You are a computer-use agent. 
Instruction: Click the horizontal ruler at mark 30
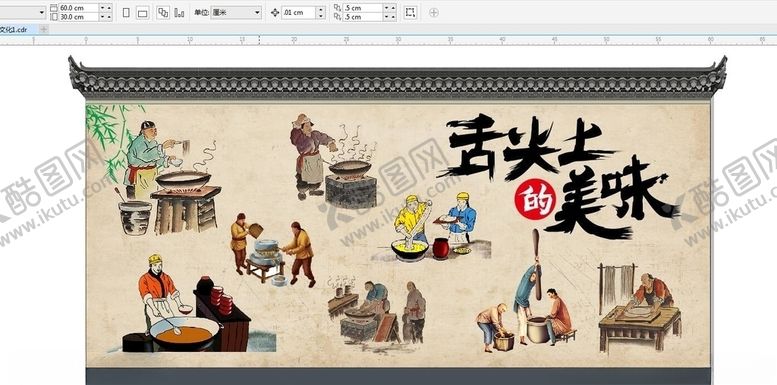(x=398, y=40)
